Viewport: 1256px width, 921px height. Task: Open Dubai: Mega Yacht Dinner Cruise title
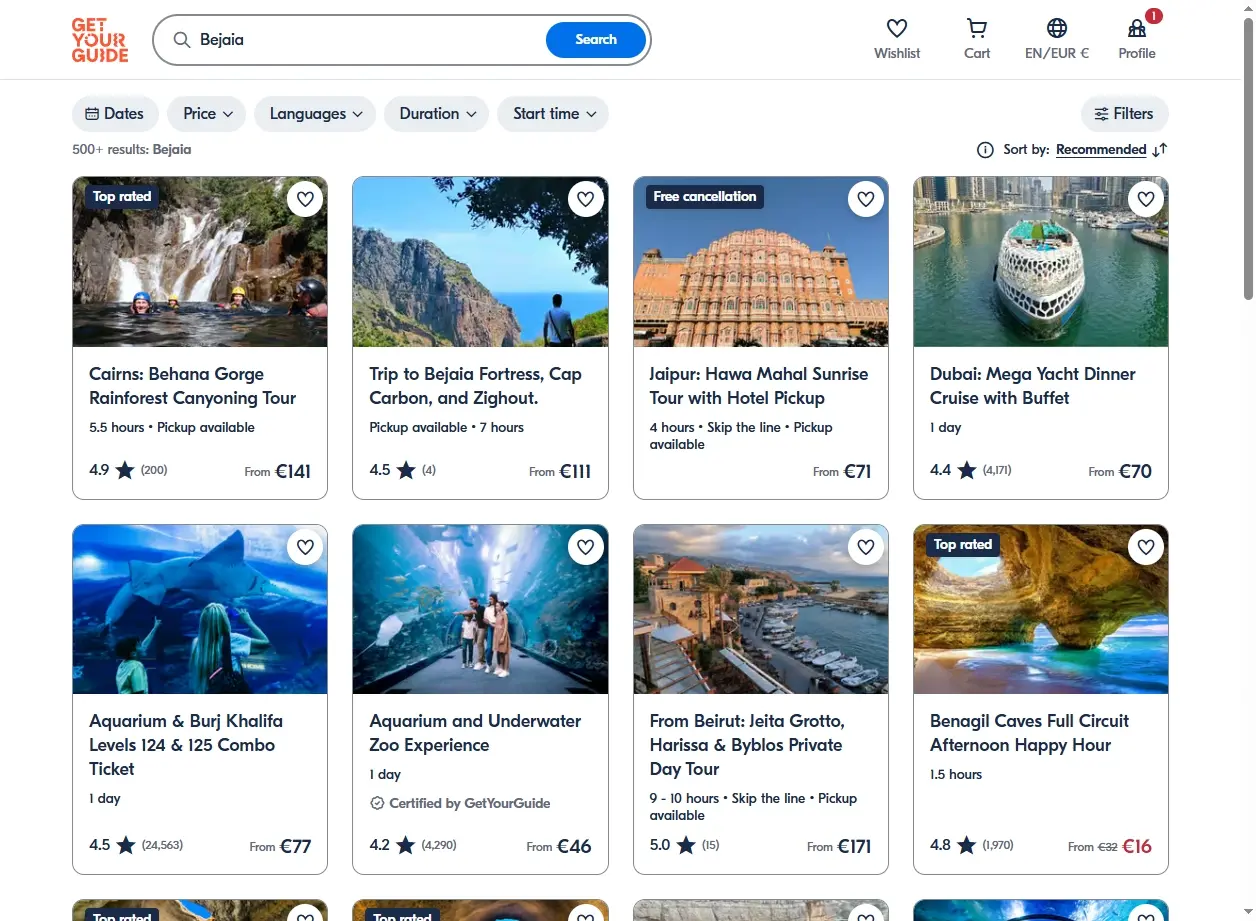tap(1033, 386)
